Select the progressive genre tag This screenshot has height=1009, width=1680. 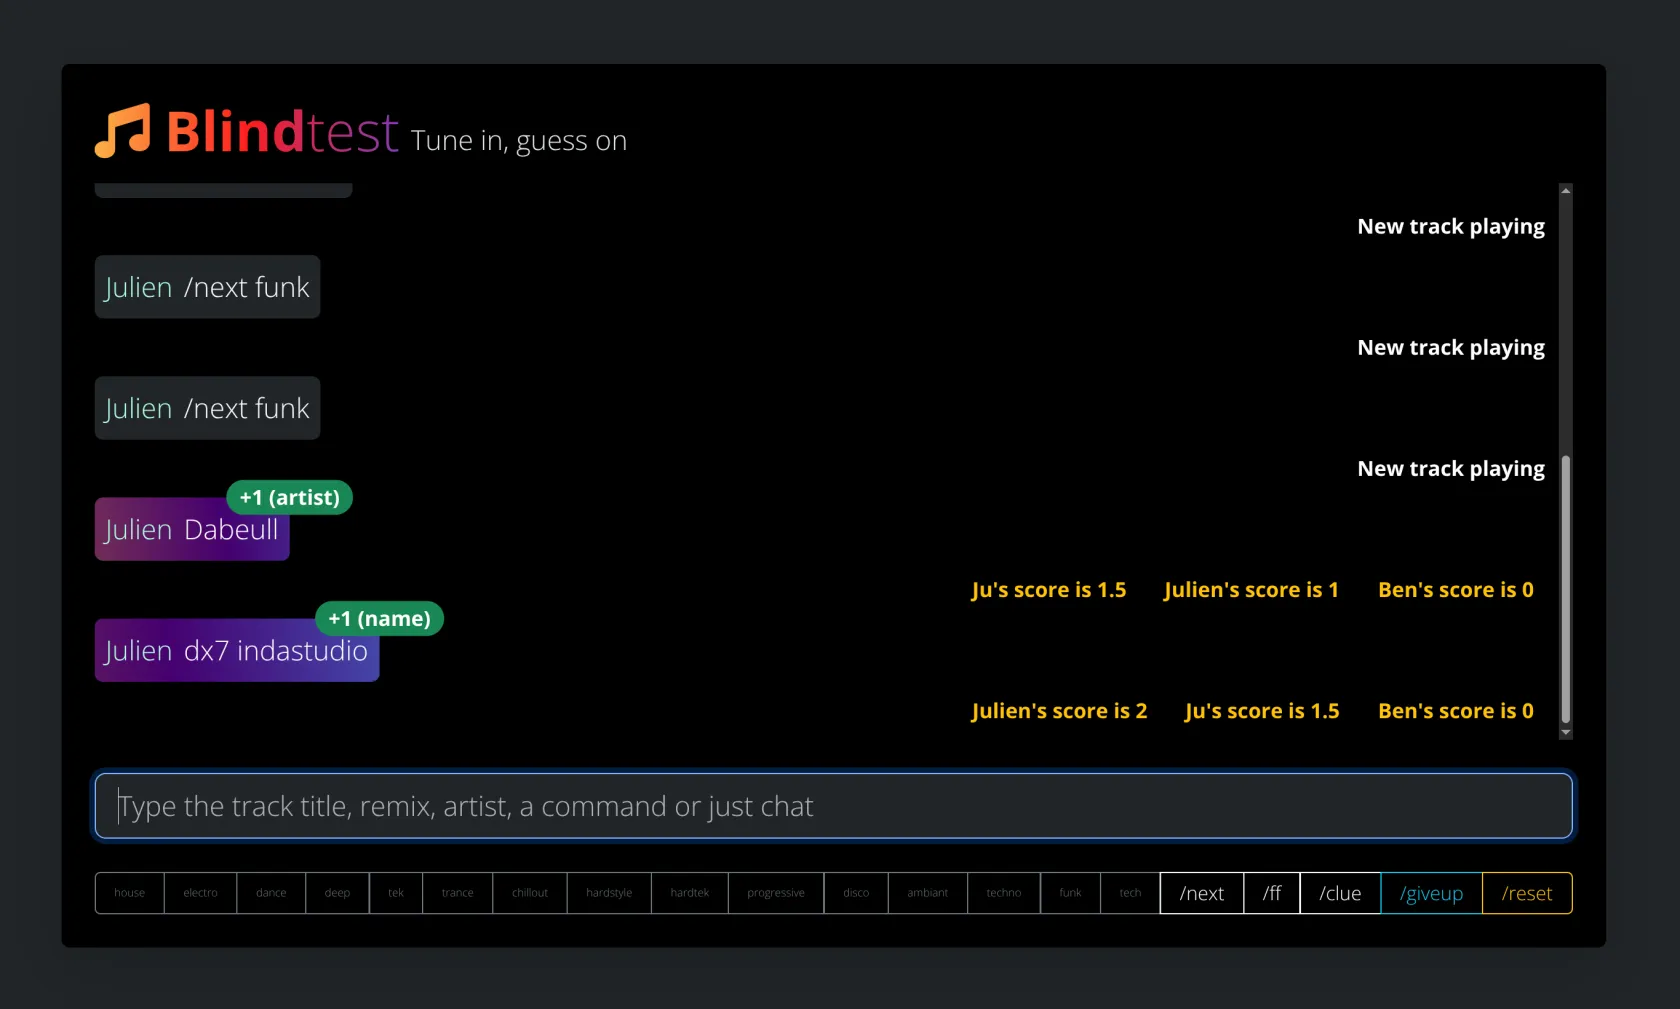[x=776, y=893]
